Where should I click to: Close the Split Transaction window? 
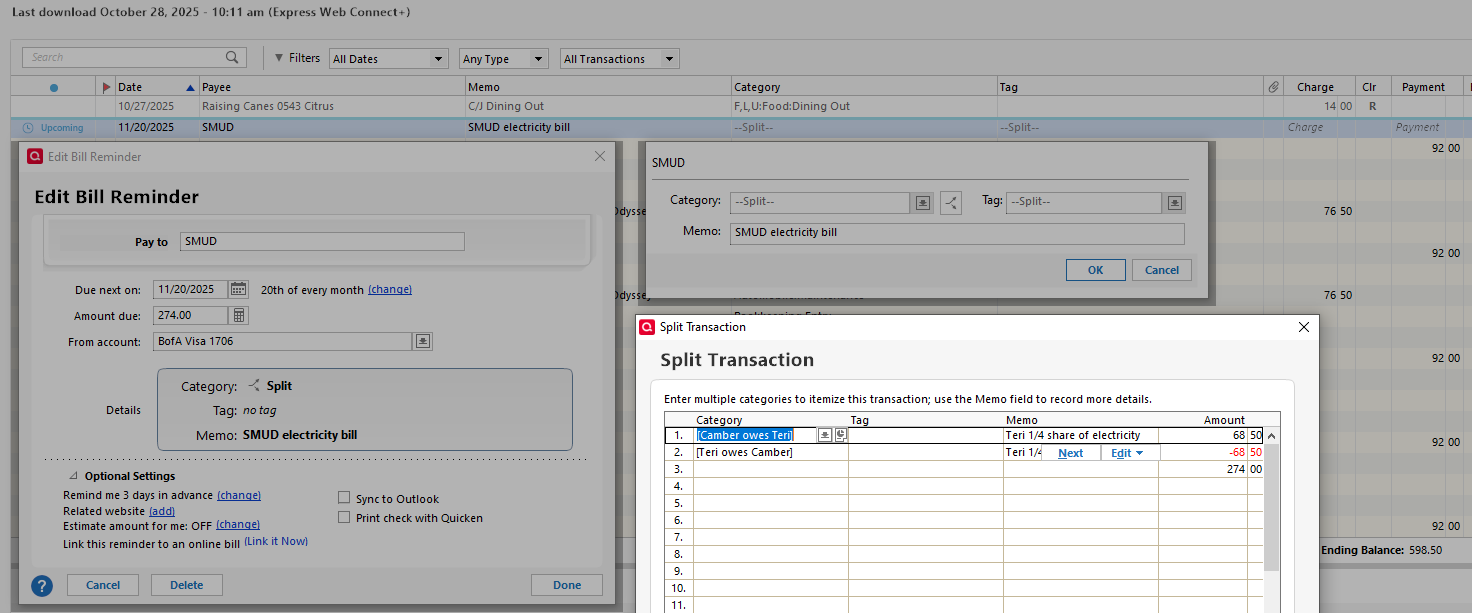pyautogui.click(x=1303, y=327)
